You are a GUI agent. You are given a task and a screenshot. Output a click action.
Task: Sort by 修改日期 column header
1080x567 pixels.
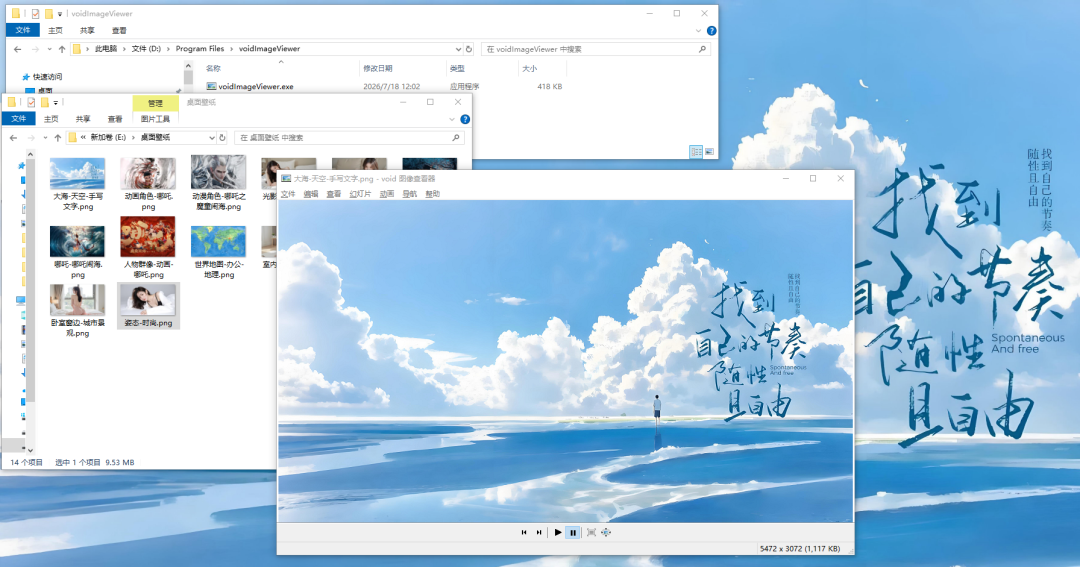click(377, 68)
